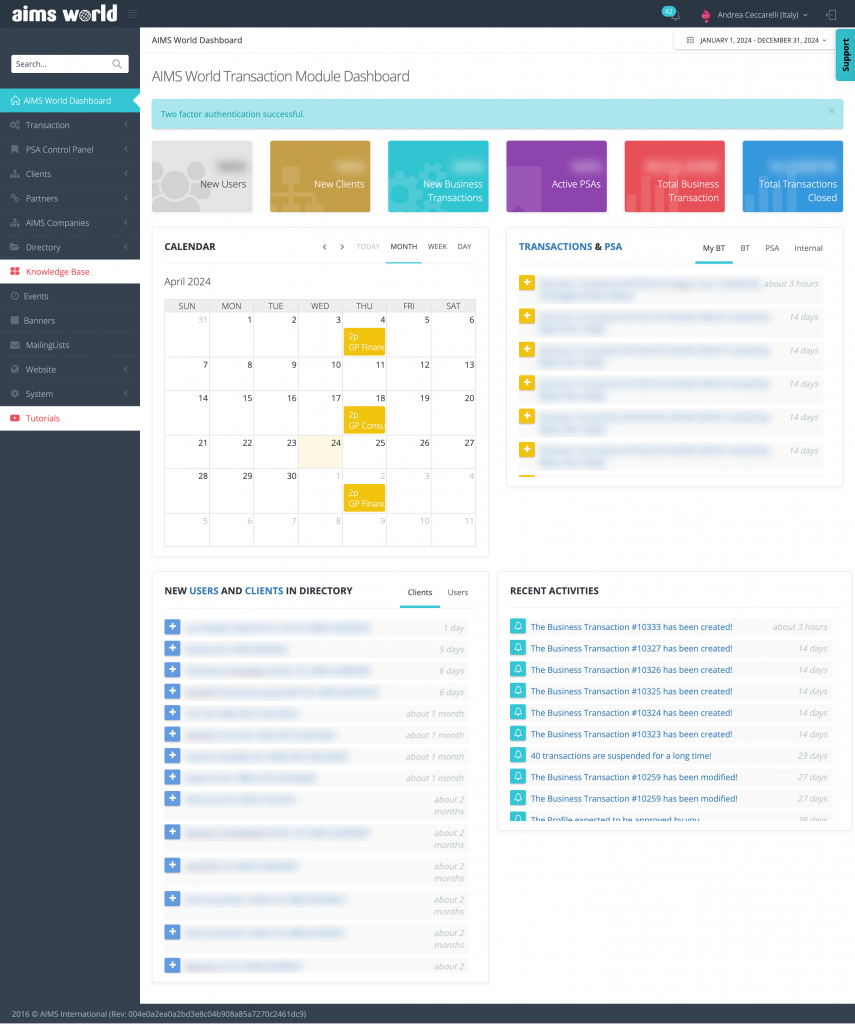Screen dimensions: 855x1024
Task: Select the Clients directory tab
Action: 419,592
